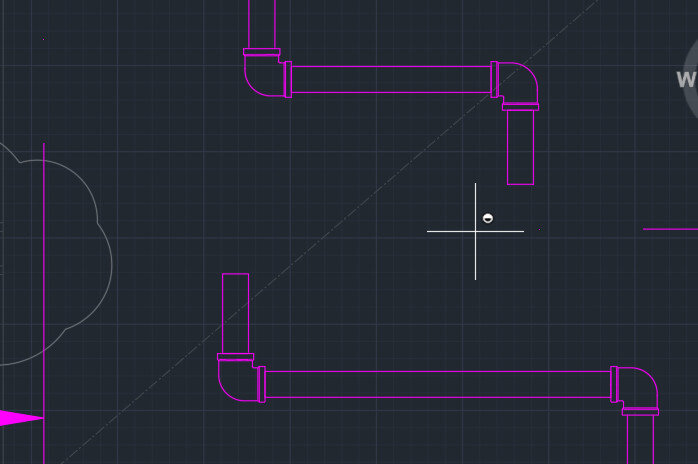Pick the upper-left elbow fitting
Screen dimensions: 698x464
pyautogui.click(x=267, y=73)
